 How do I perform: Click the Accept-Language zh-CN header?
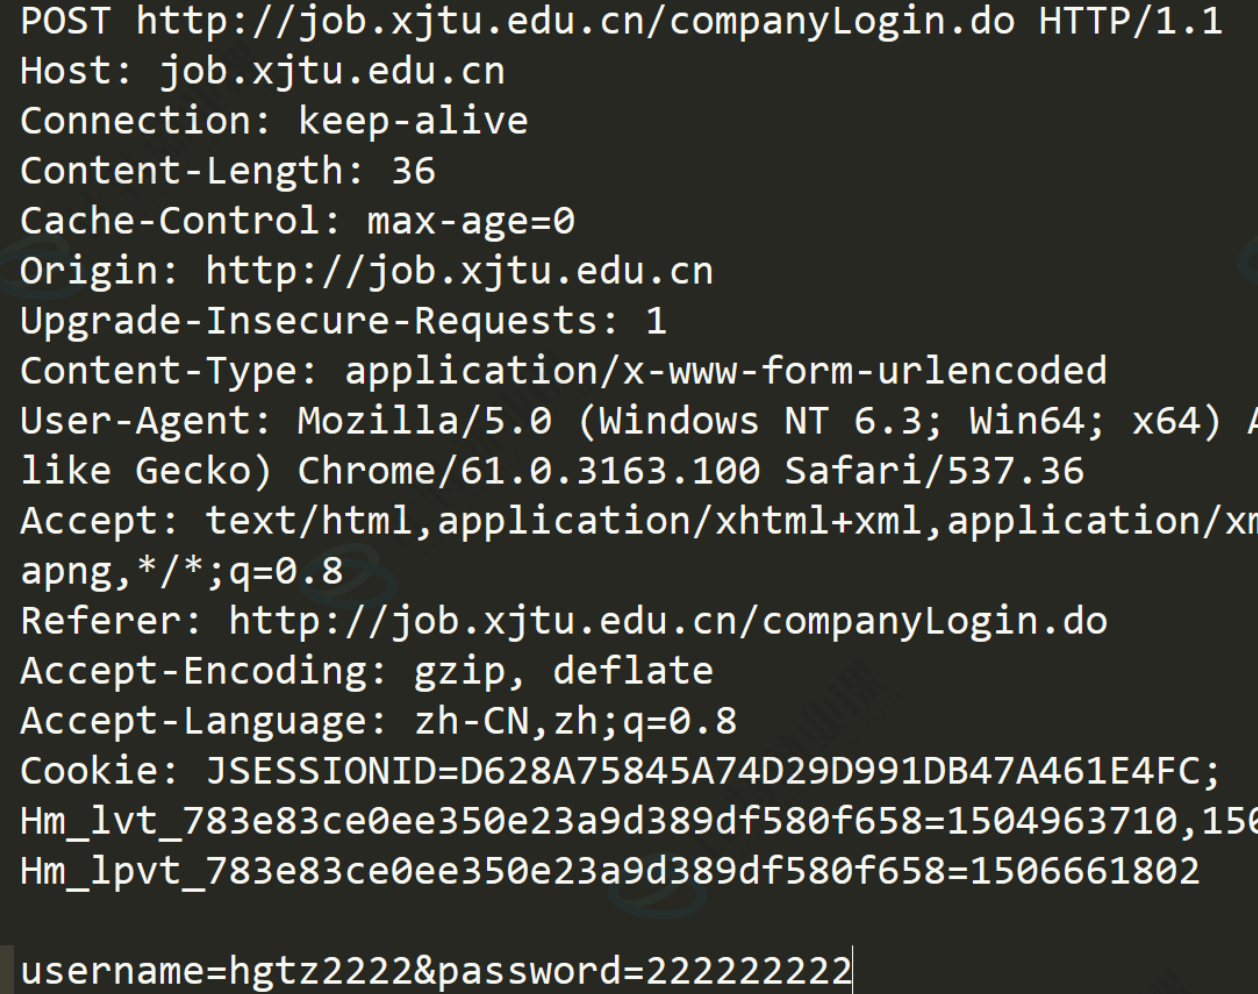pos(378,721)
